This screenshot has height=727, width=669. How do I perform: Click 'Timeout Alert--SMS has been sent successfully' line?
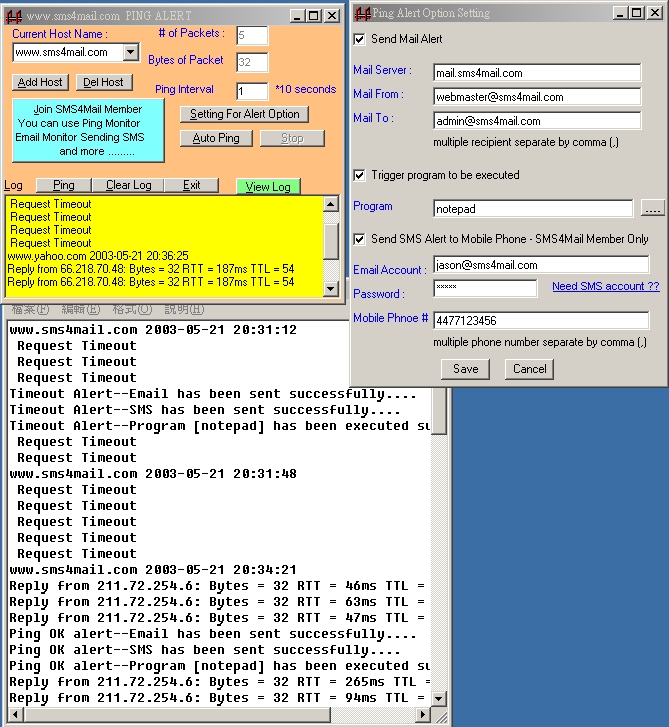[205, 410]
